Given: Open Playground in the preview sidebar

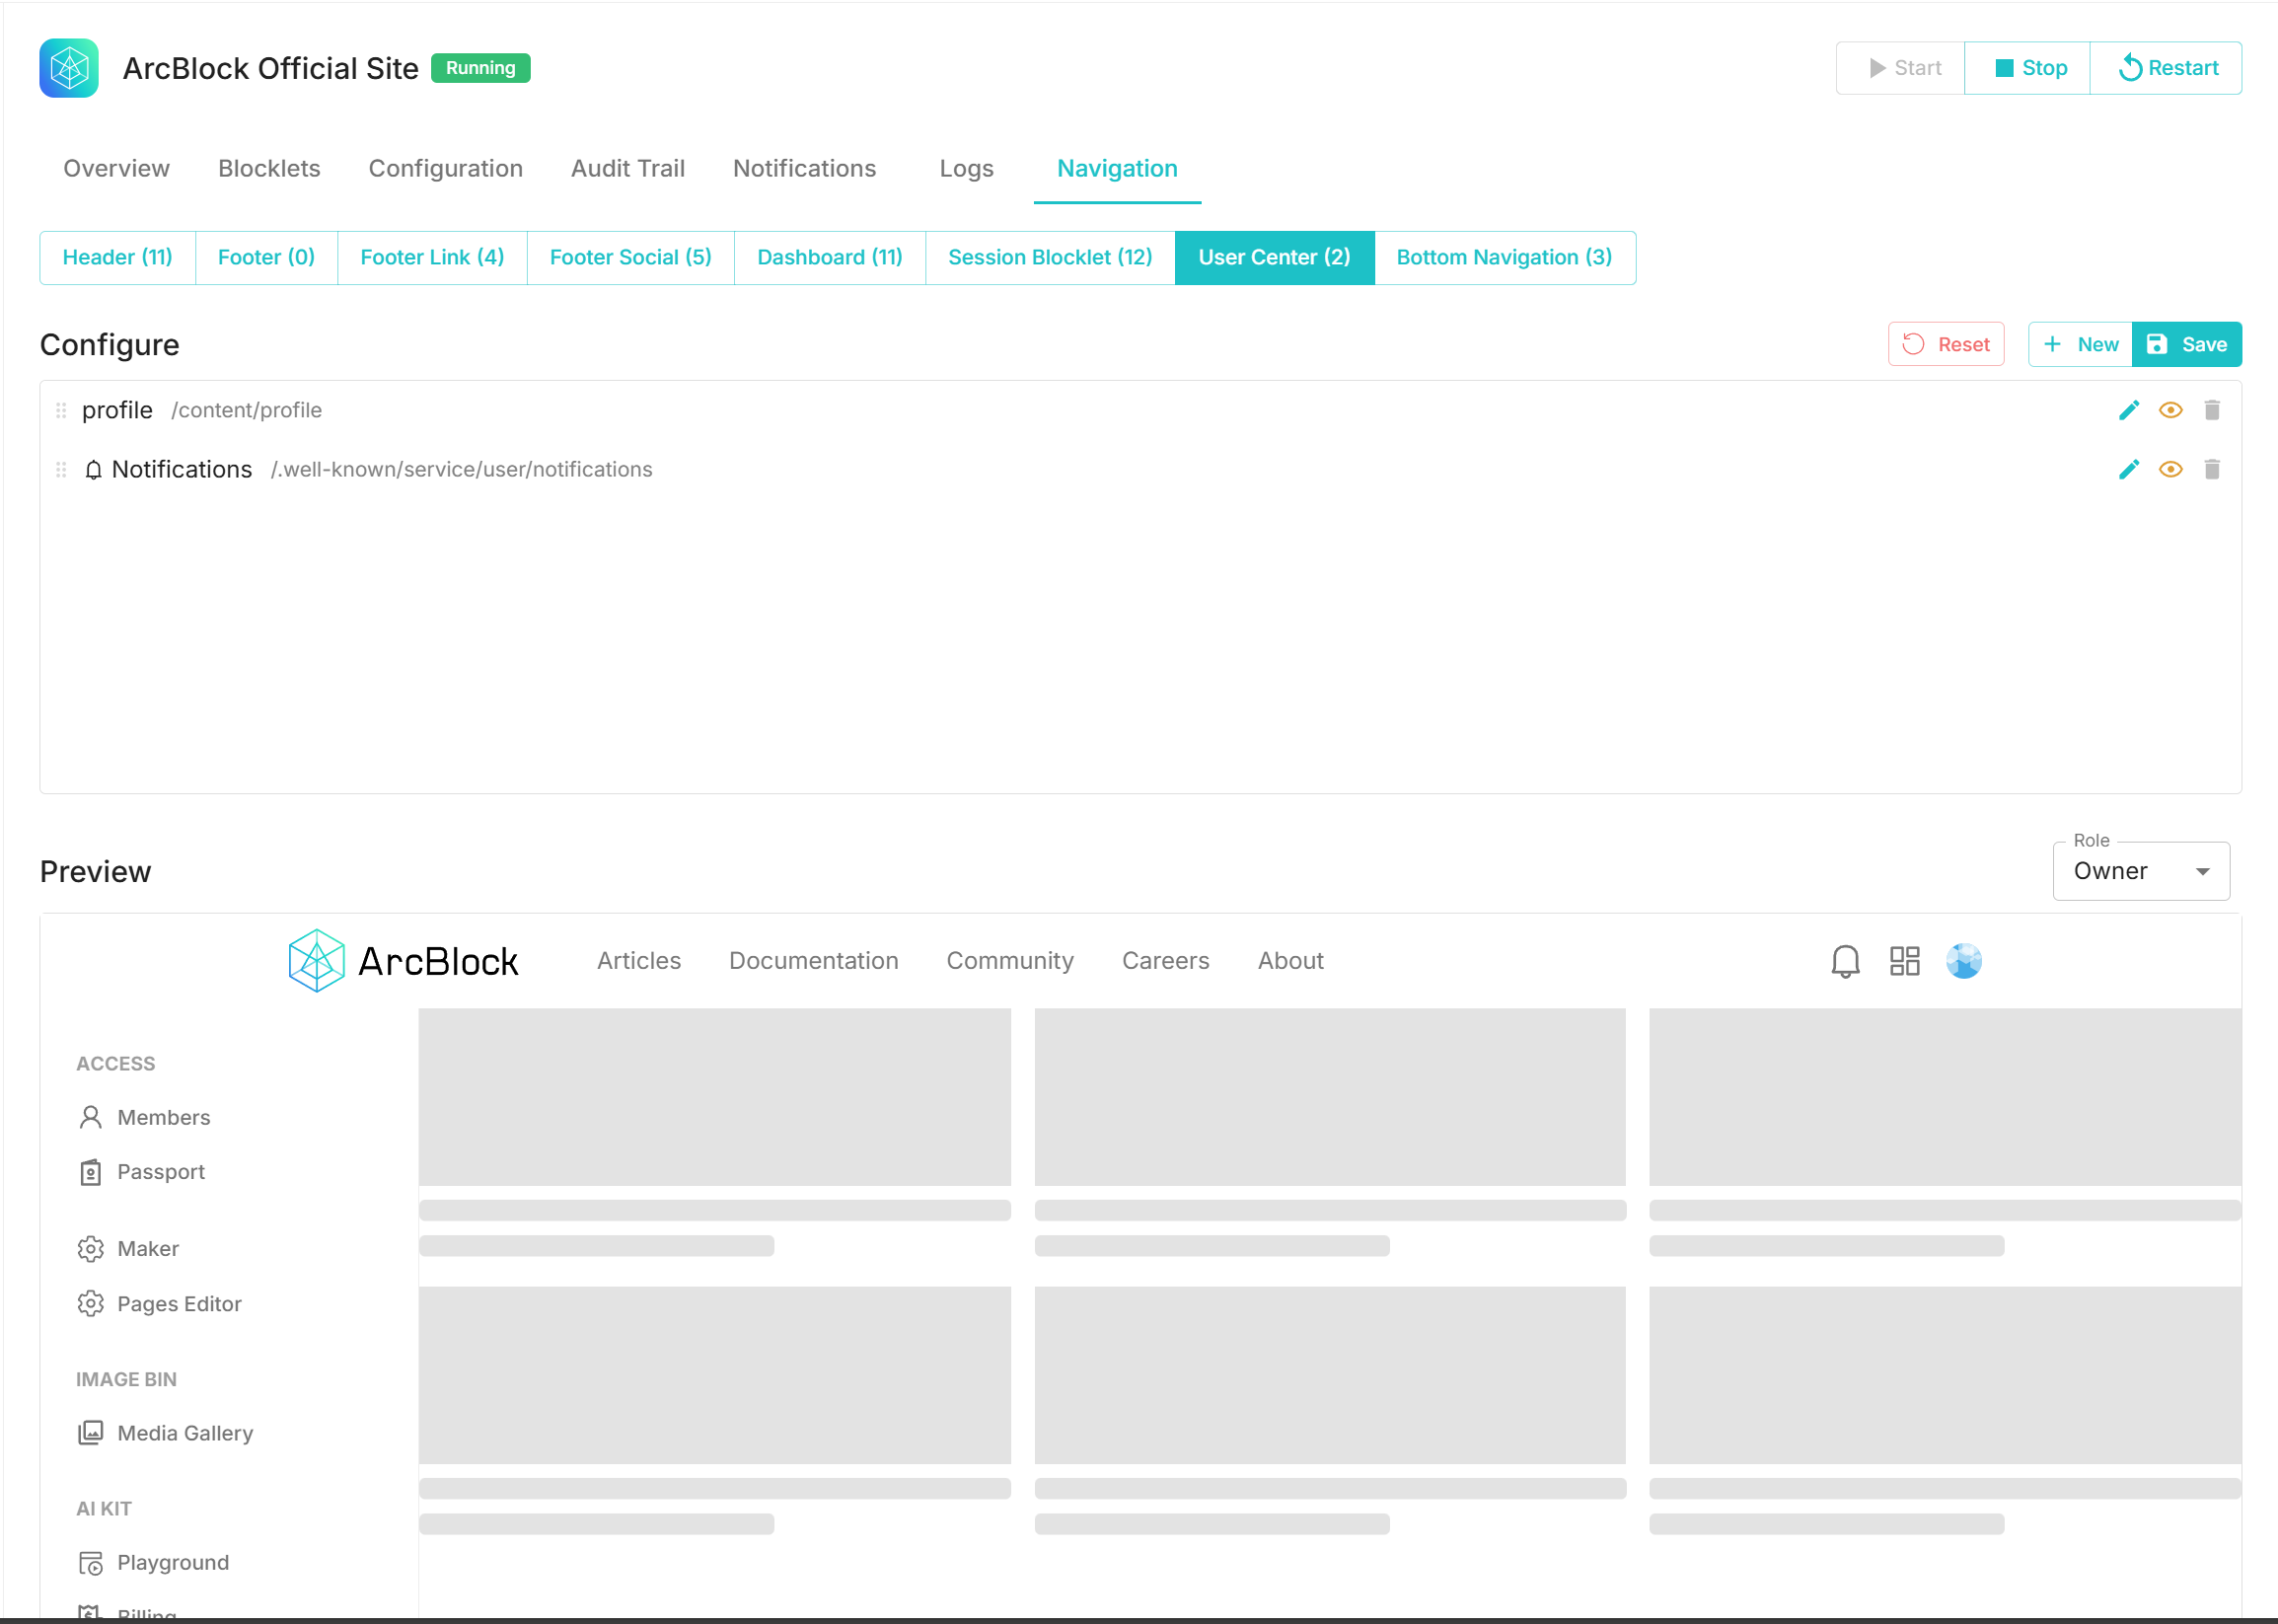Looking at the screenshot, I should pos(173,1563).
